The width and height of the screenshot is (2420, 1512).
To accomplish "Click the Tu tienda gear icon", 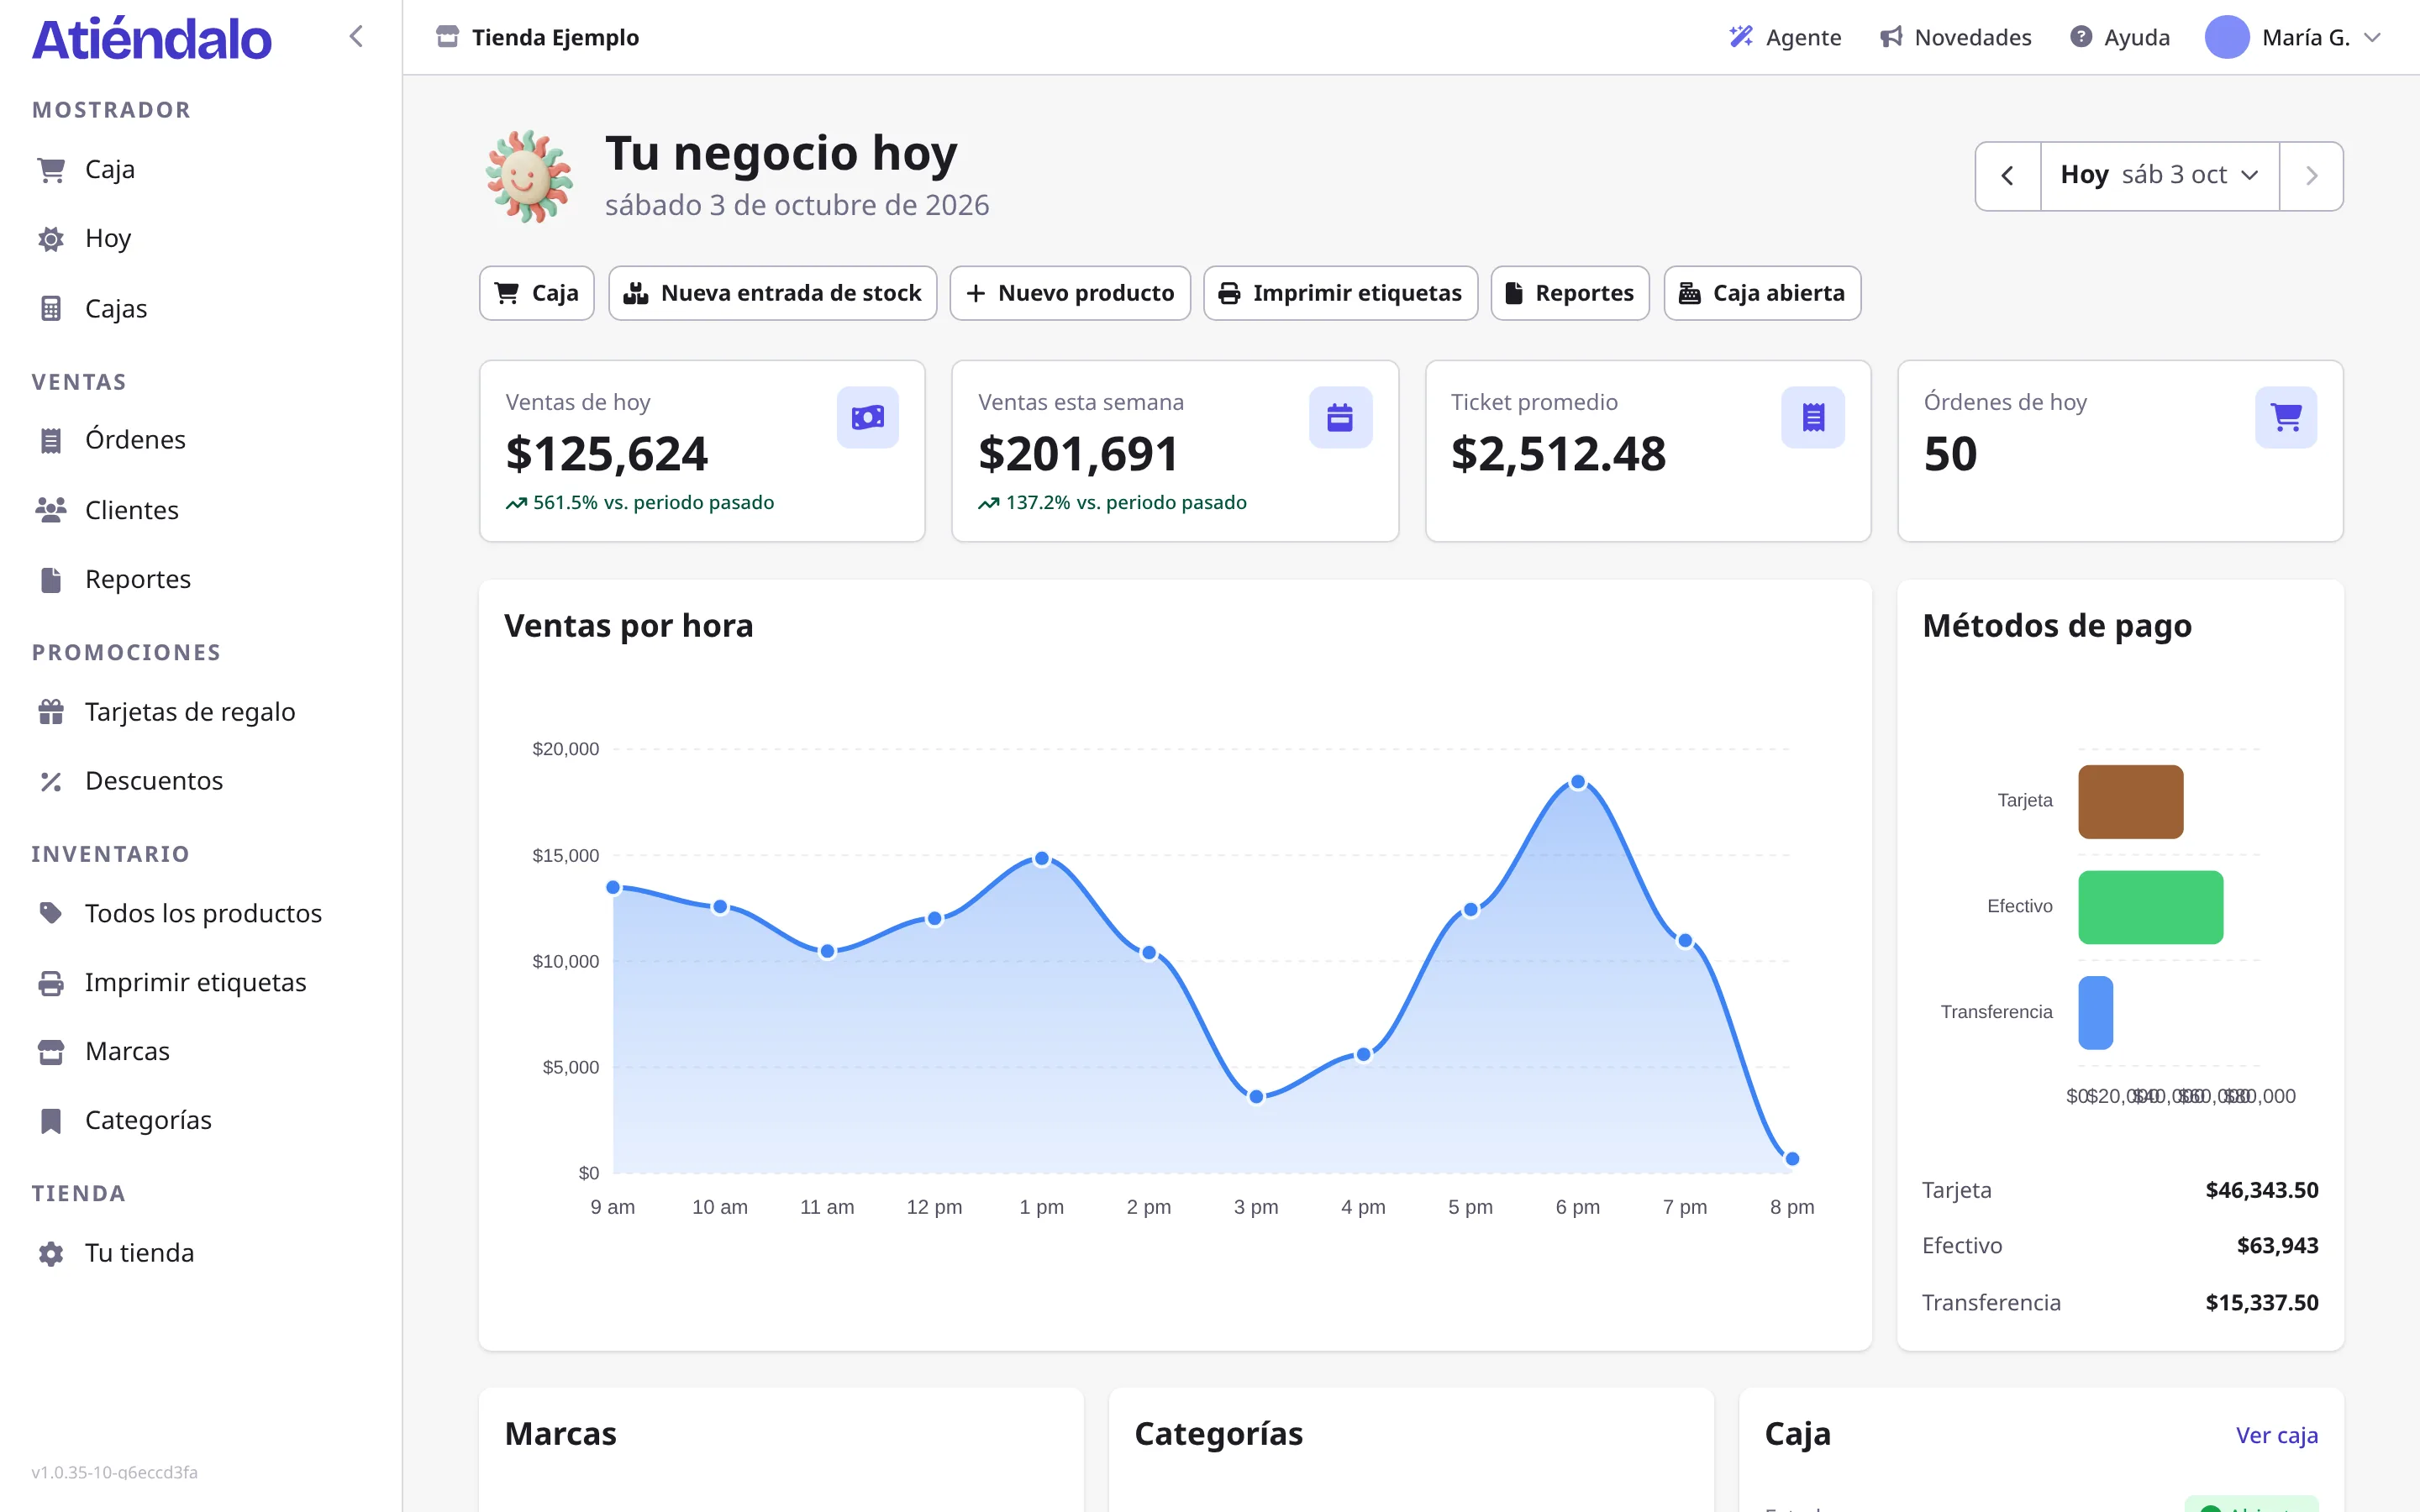I will tap(51, 1254).
